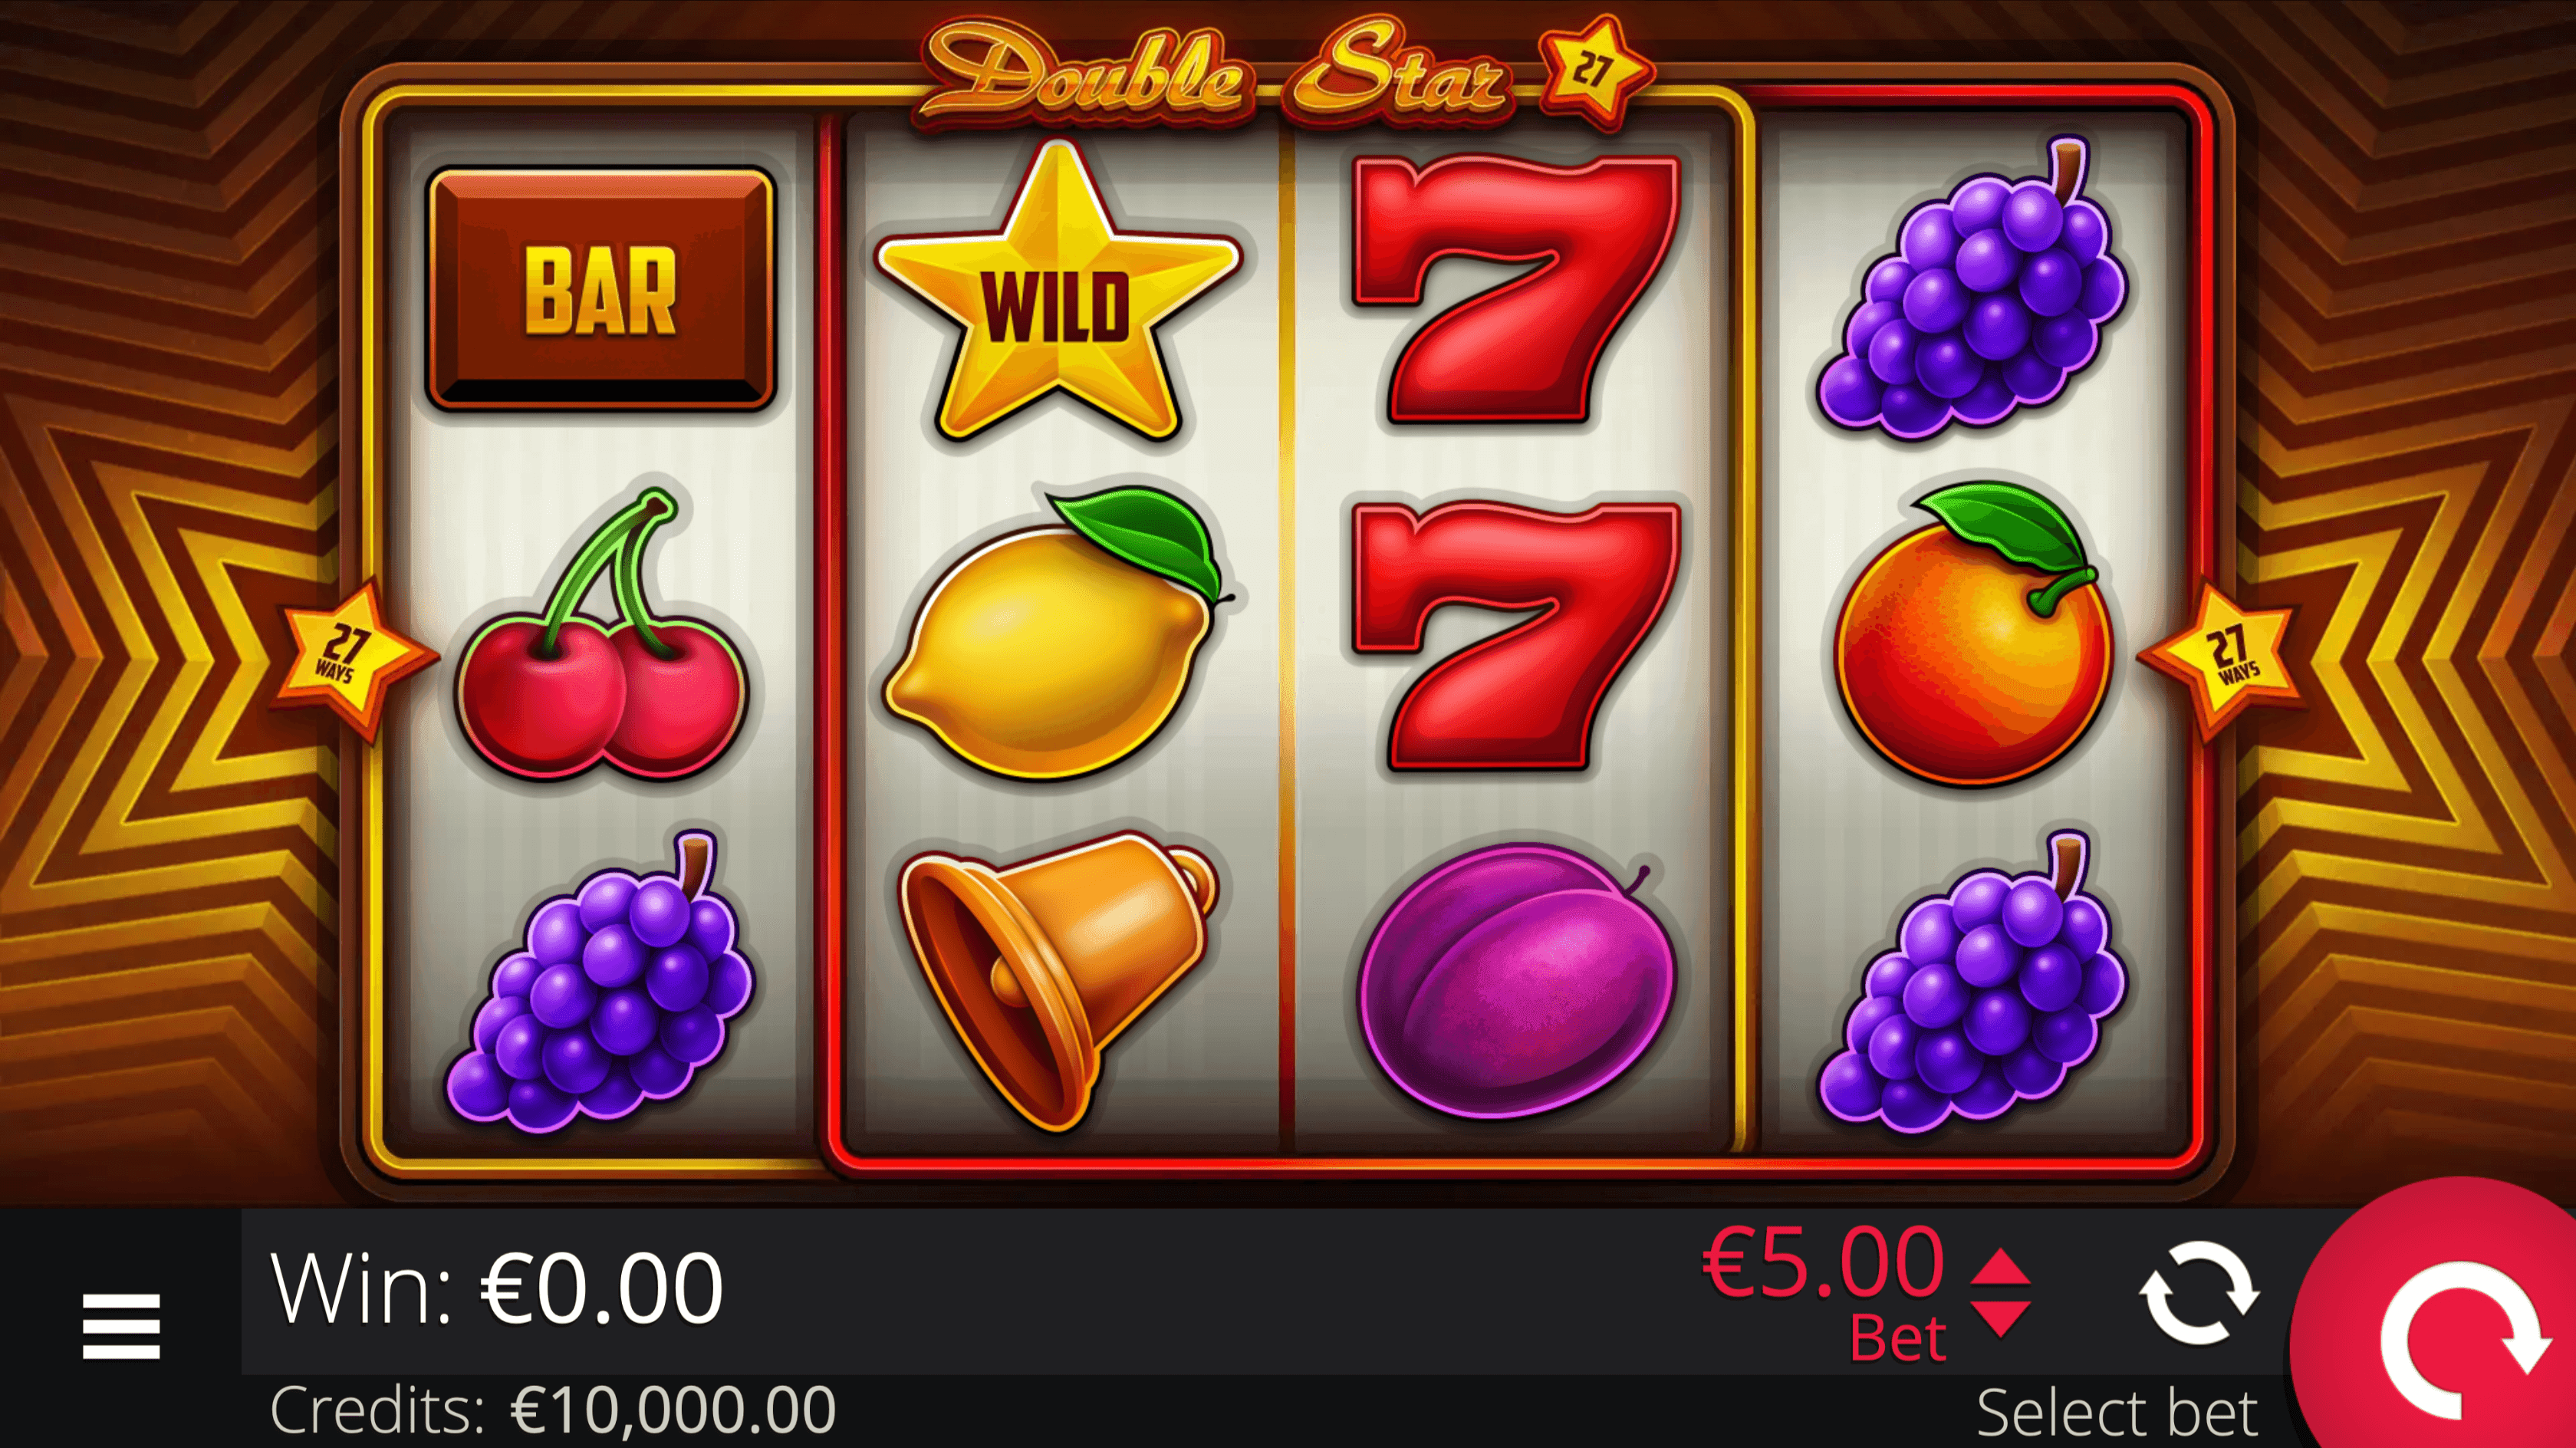Click the Select bet label
The height and width of the screenshot is (1448, 2576).
[2117, 1412]
